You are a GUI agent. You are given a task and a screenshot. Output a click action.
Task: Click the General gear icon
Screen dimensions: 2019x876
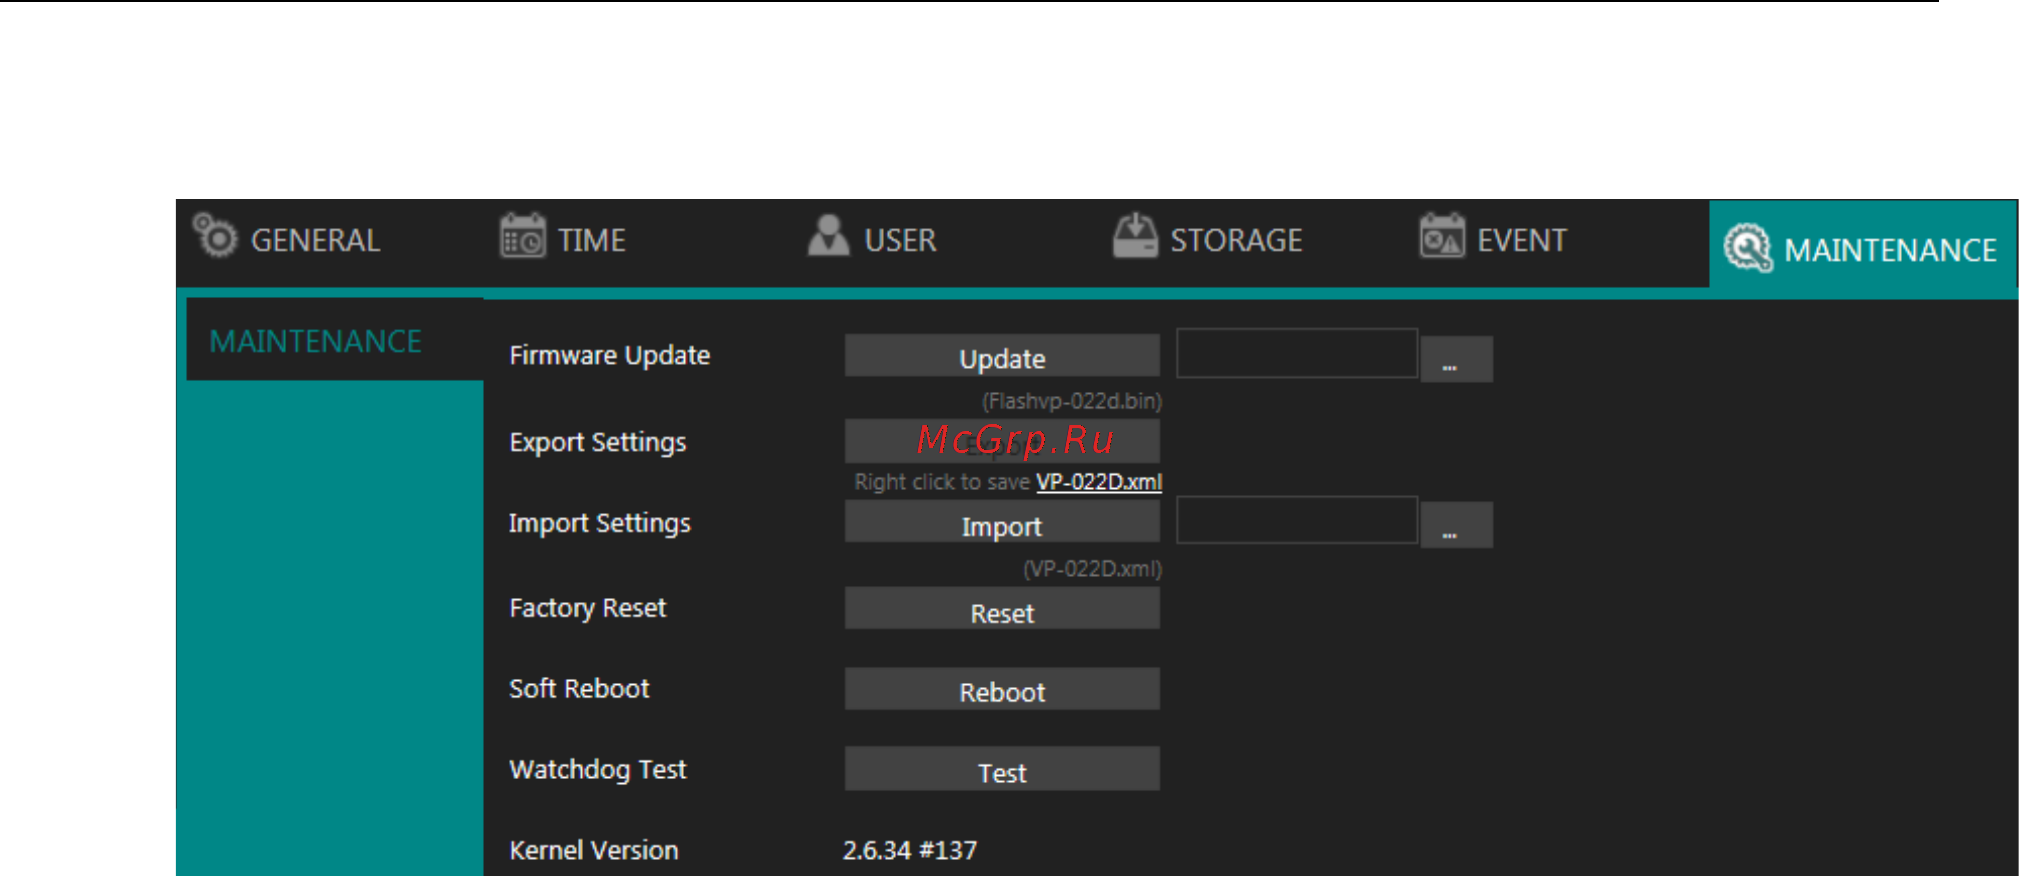(x=215, y=236)
